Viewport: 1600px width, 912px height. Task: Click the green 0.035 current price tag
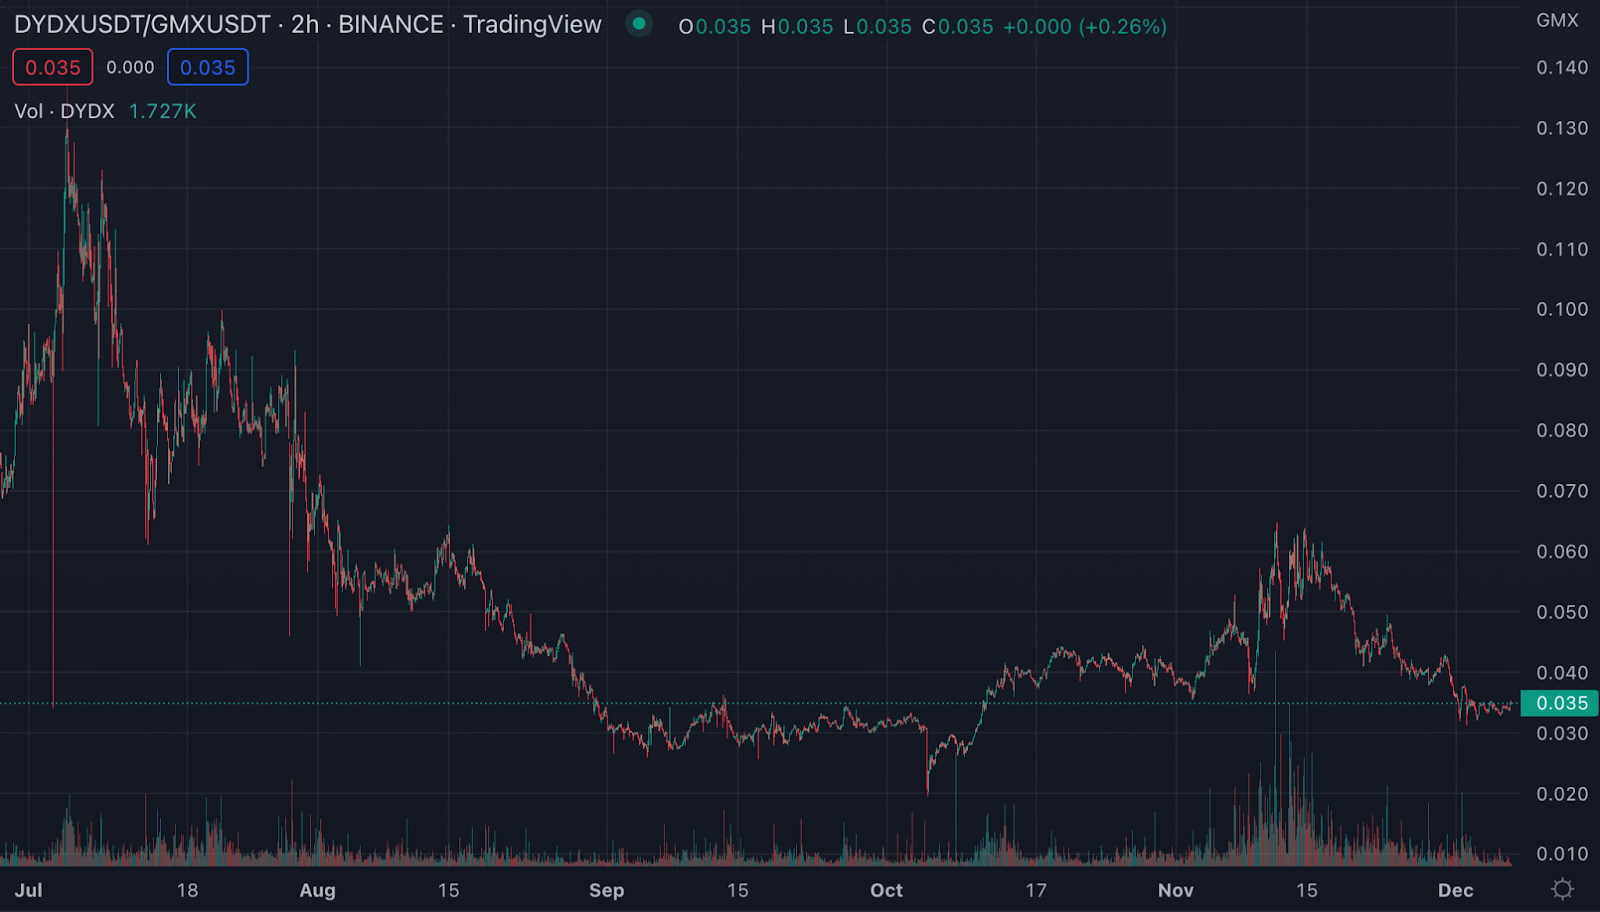[x=1560, y=703]
